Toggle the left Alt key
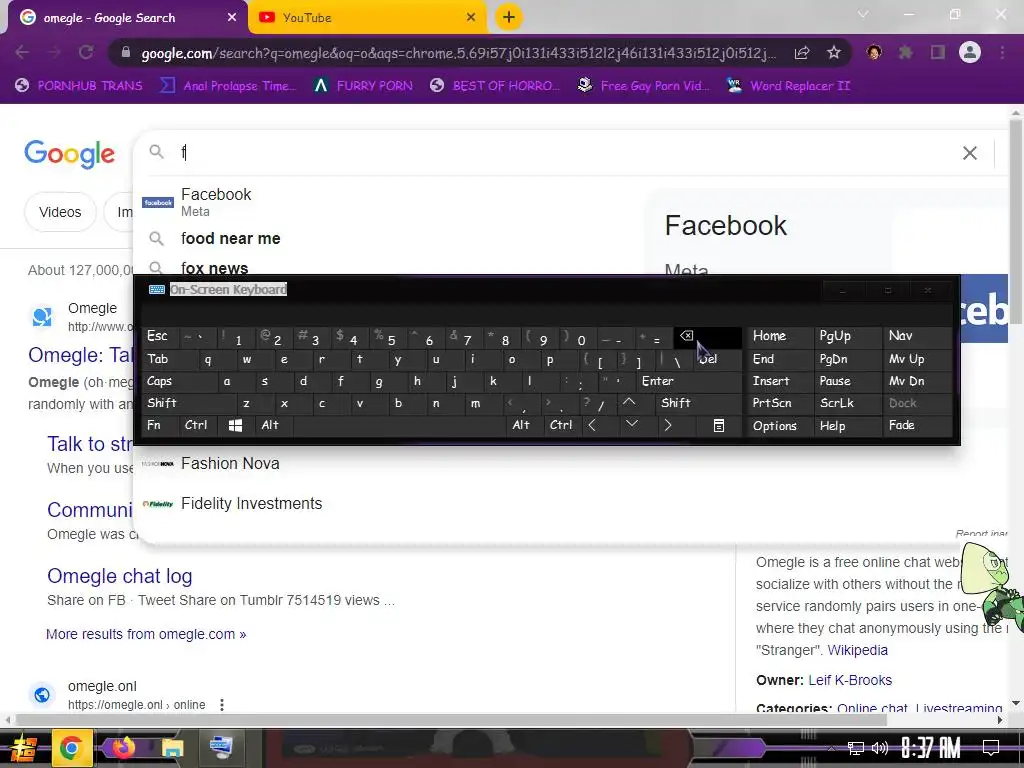The image size is (1024, 768). click(x=274, y=426)
